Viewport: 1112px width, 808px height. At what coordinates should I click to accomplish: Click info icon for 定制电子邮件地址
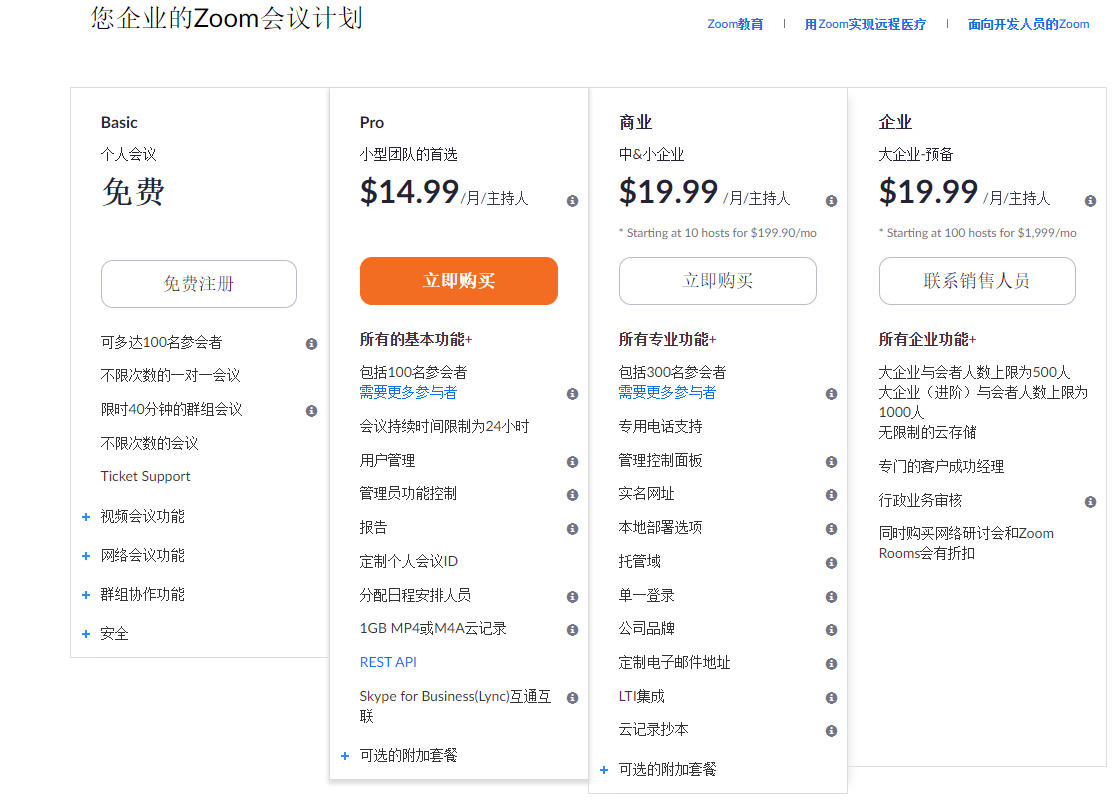[831, 663]
